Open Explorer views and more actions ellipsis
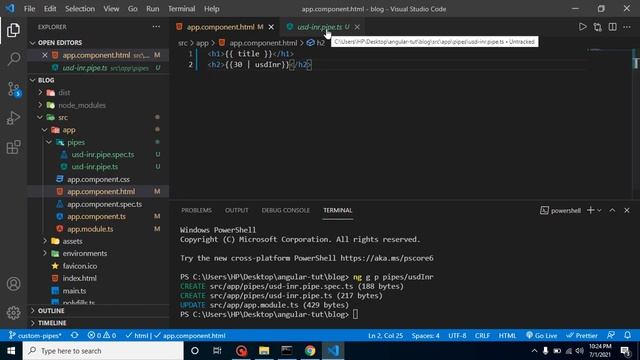Image resolution: width=640 pixels, height=360 pixels. [x=156, y=27]
